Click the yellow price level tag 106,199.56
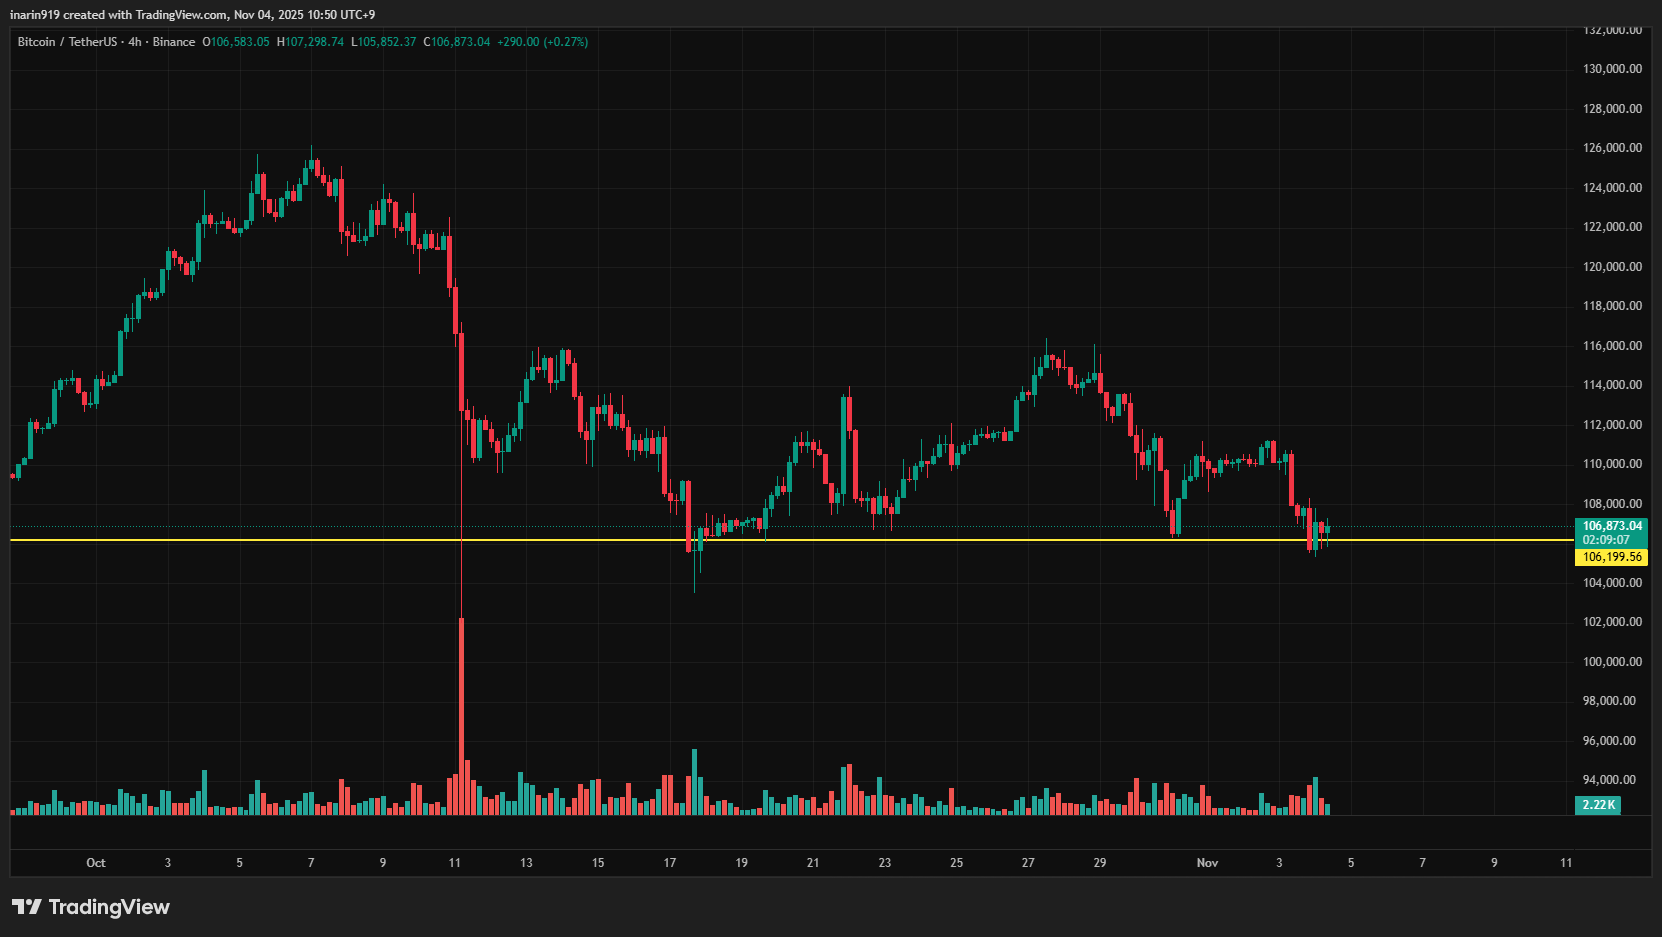 [1611, 557]
